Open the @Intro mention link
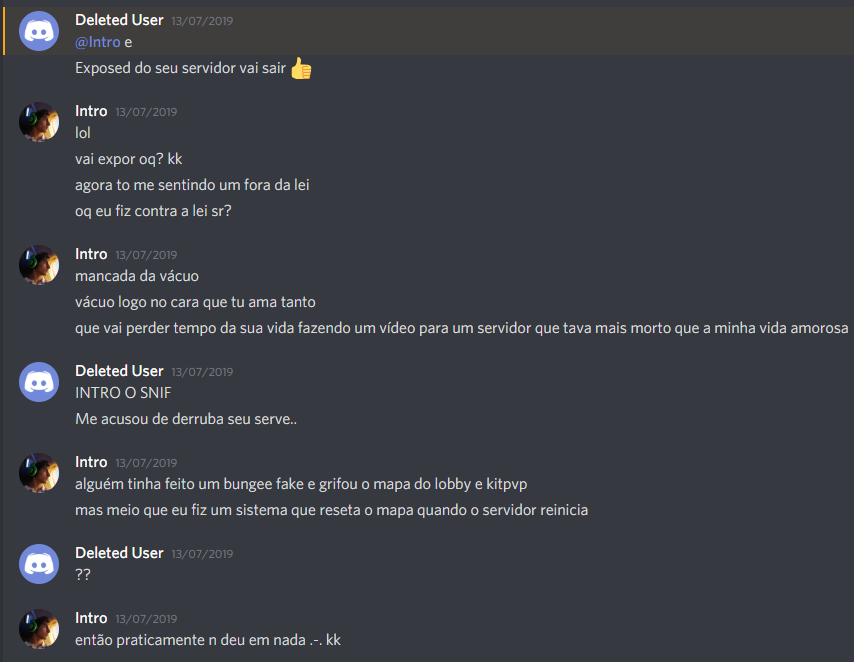854x662 pixels. pos(97,42)
